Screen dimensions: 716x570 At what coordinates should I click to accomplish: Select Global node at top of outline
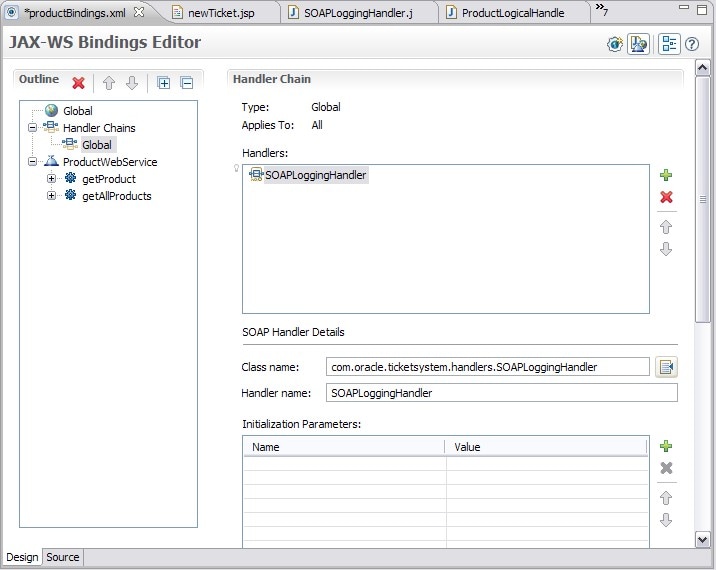pyautogui.click(x=78, y=111)
